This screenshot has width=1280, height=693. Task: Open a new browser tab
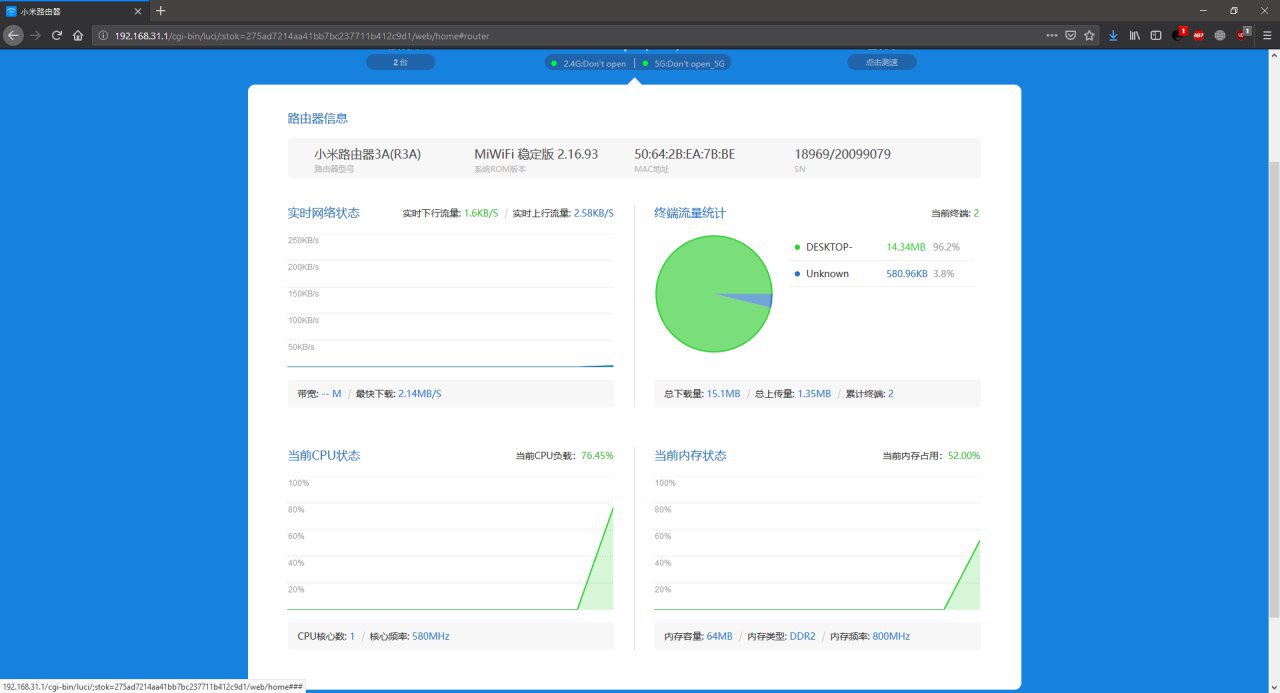161,11
